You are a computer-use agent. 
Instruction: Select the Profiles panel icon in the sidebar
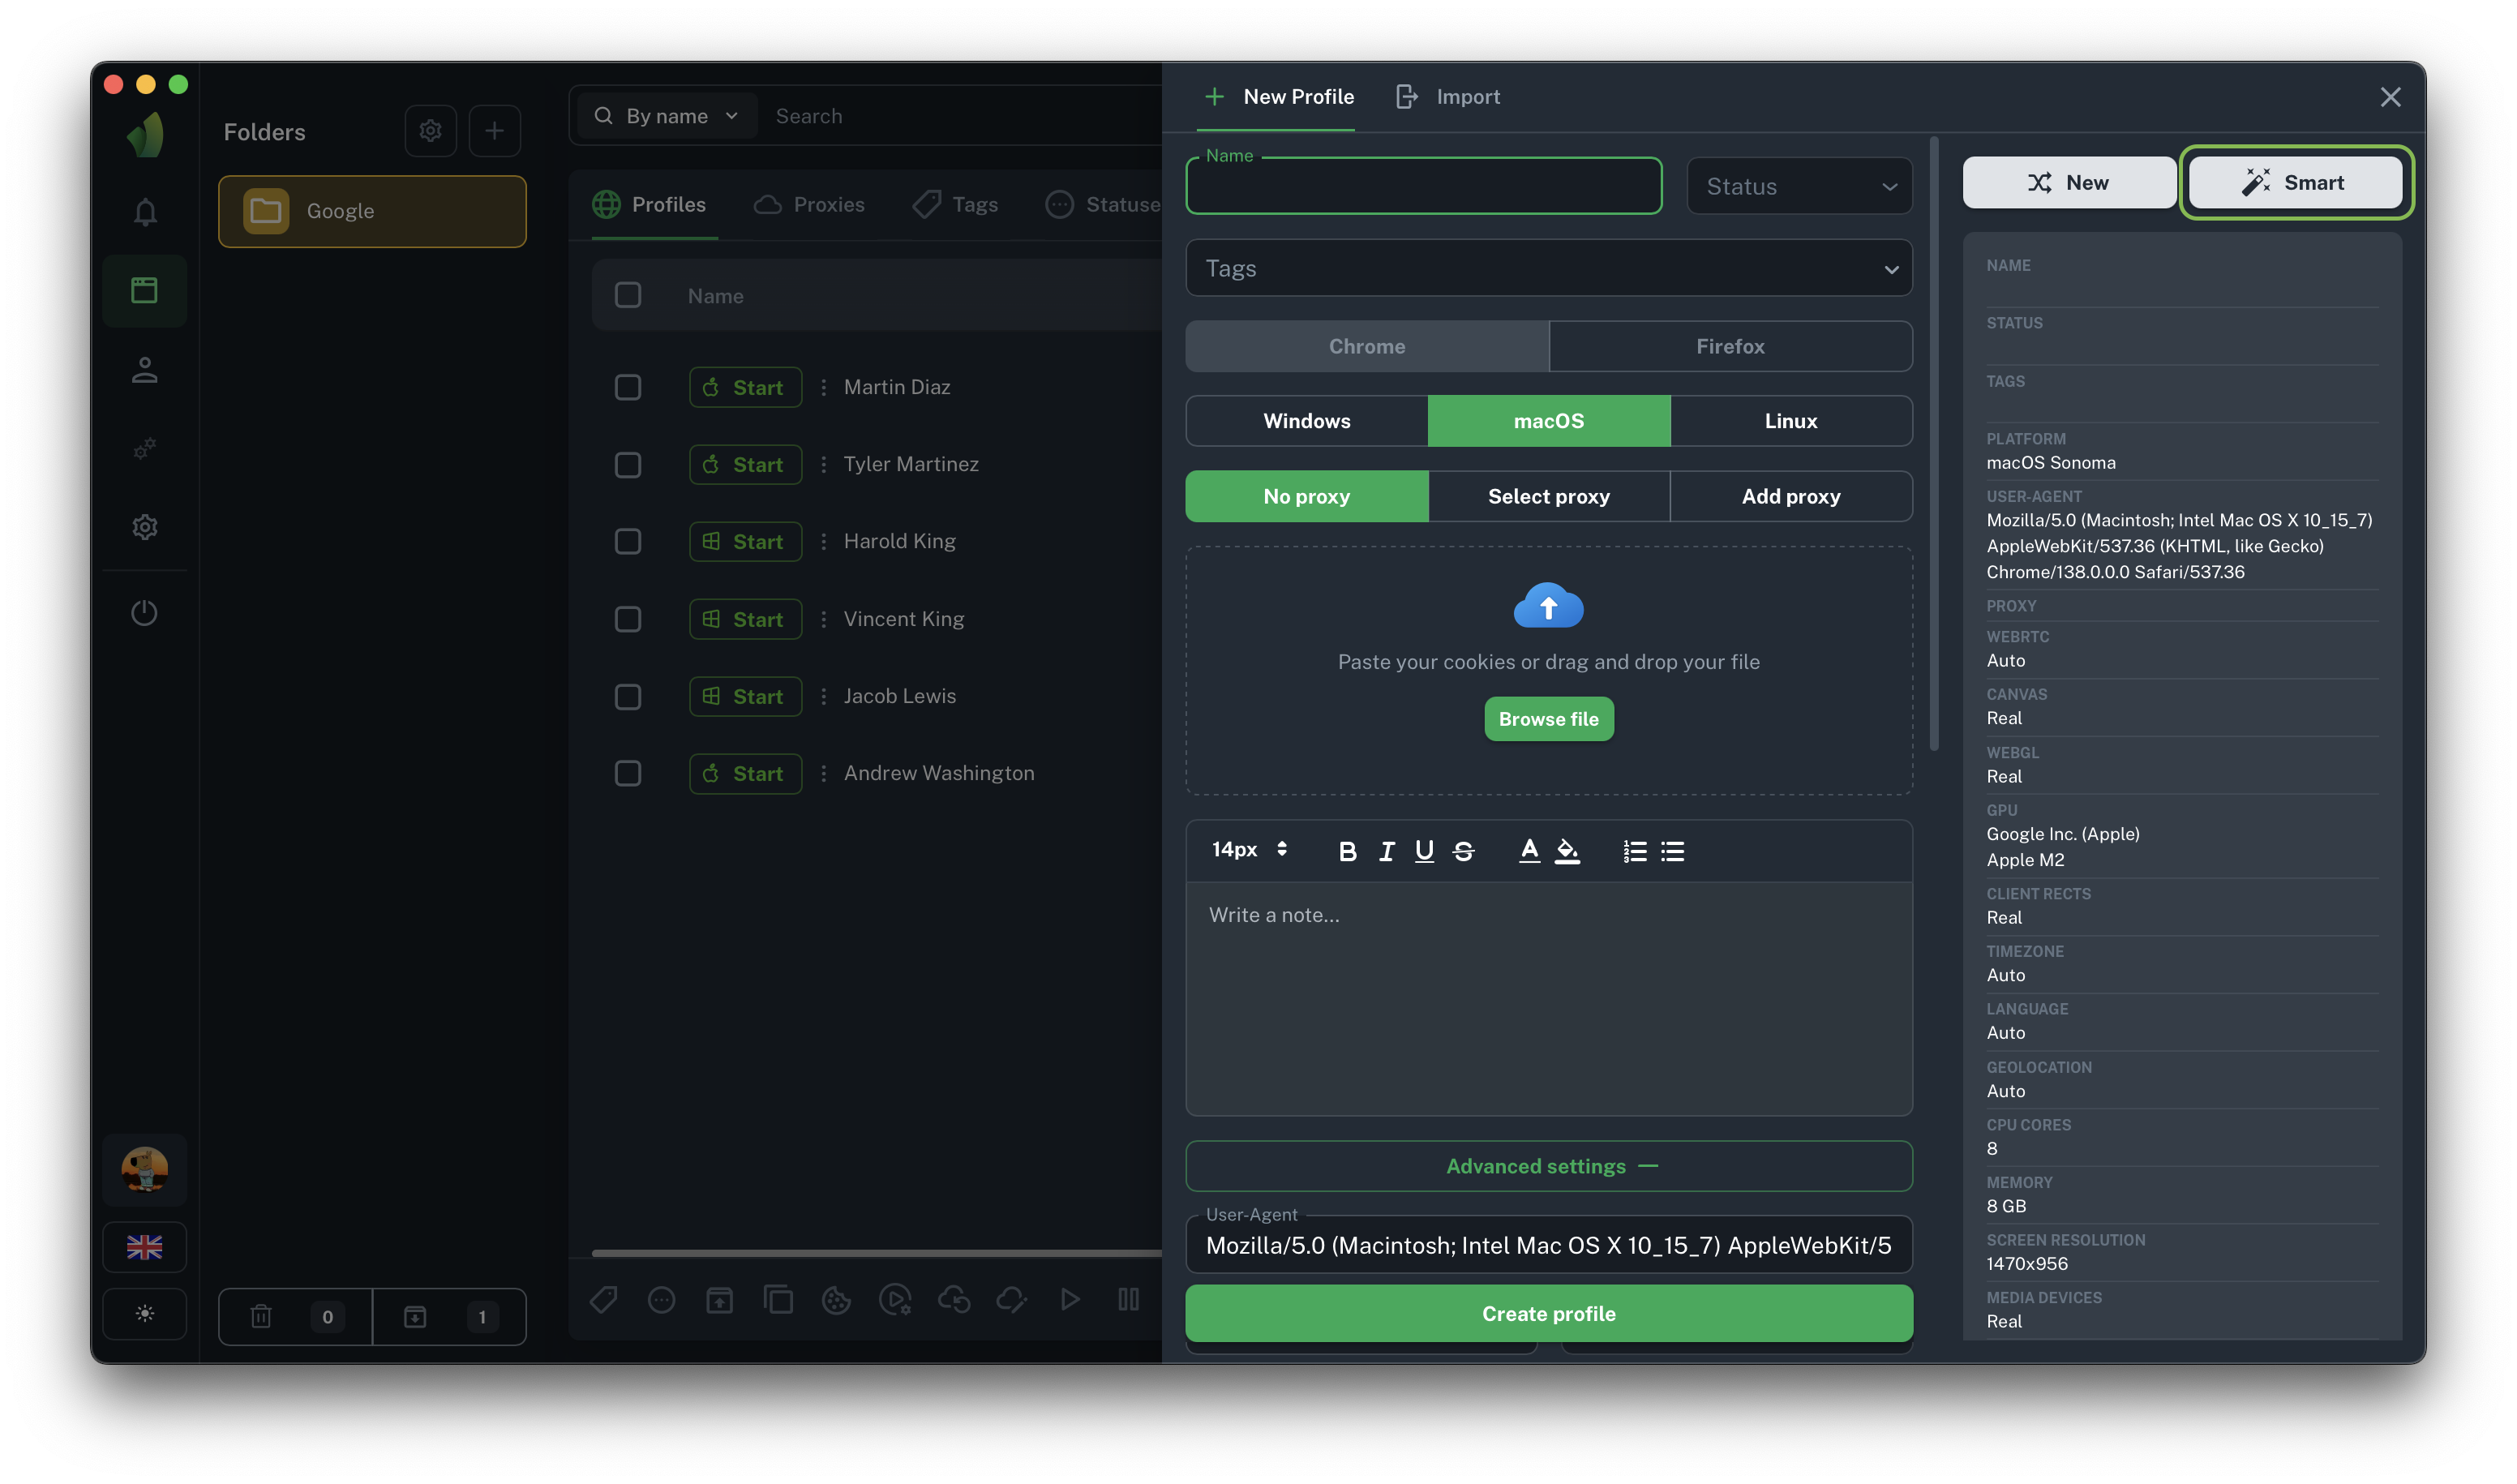[x=144, y=290]
